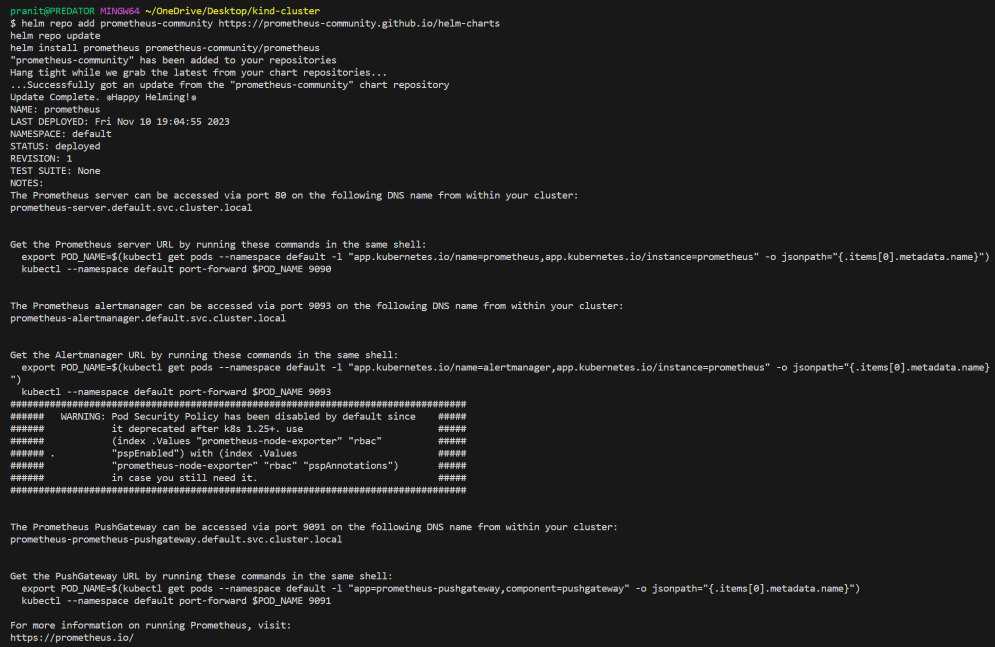Click the 'STATUS: deployed' line

55,146
